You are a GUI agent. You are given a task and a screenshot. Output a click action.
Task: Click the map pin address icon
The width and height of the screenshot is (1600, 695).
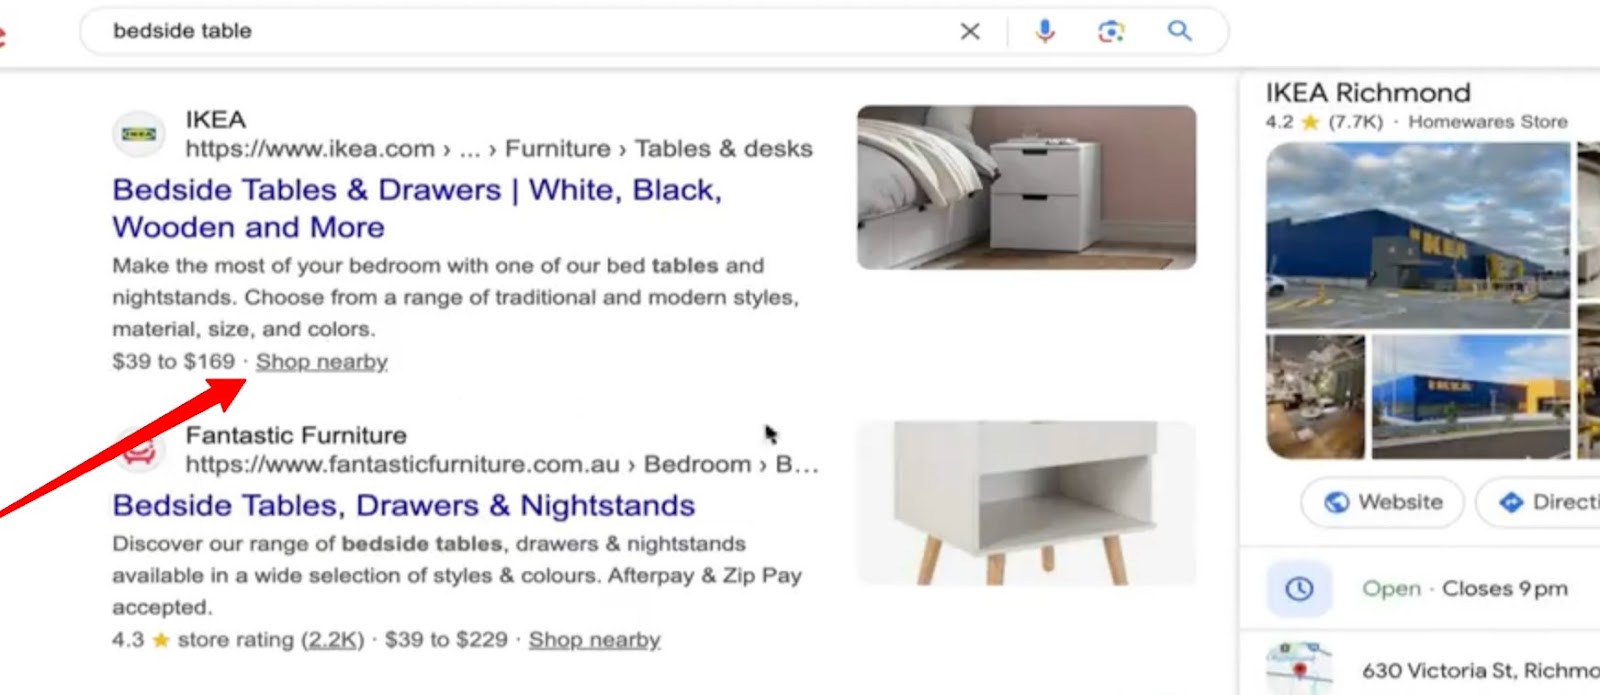[1299, 667]
